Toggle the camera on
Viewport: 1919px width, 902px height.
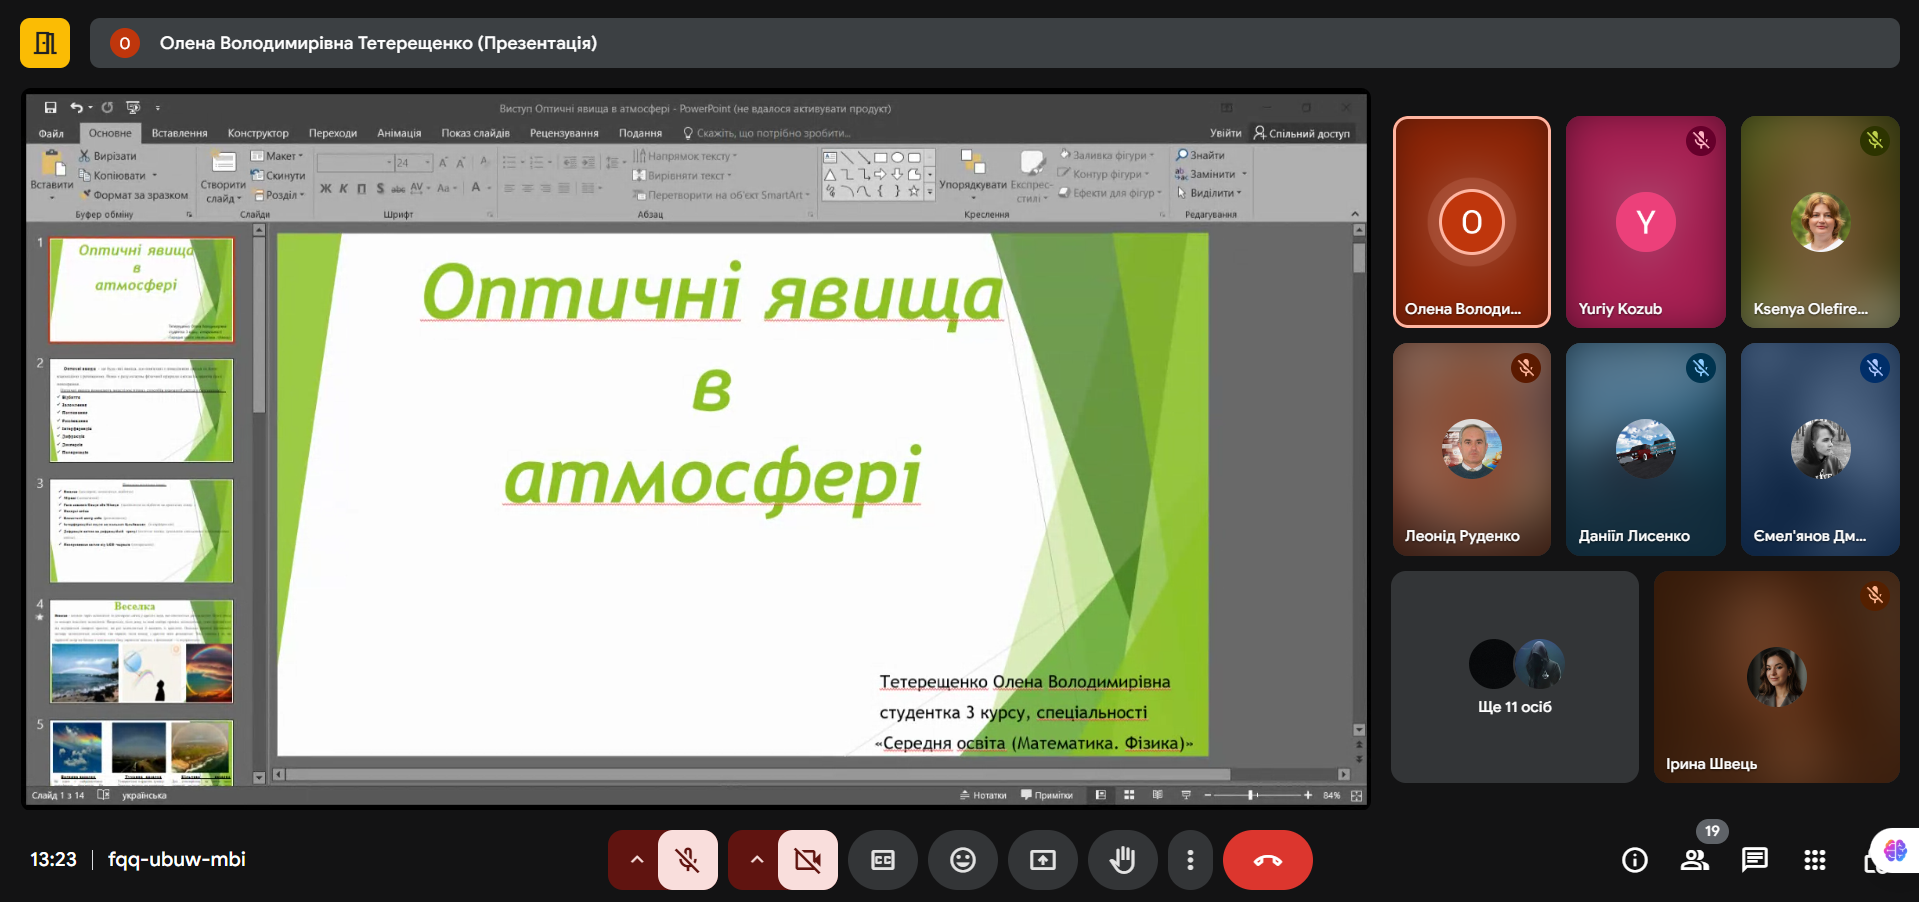pos(808,860)
